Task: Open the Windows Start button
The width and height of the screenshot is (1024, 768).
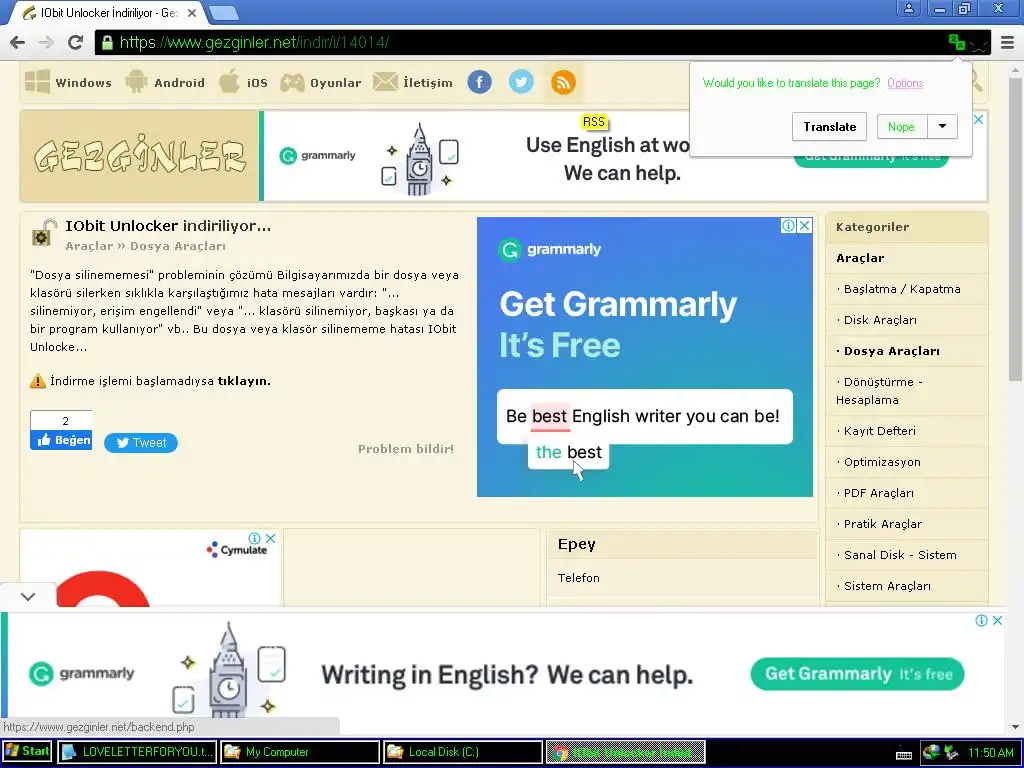Action: click(x=27, y=752)
